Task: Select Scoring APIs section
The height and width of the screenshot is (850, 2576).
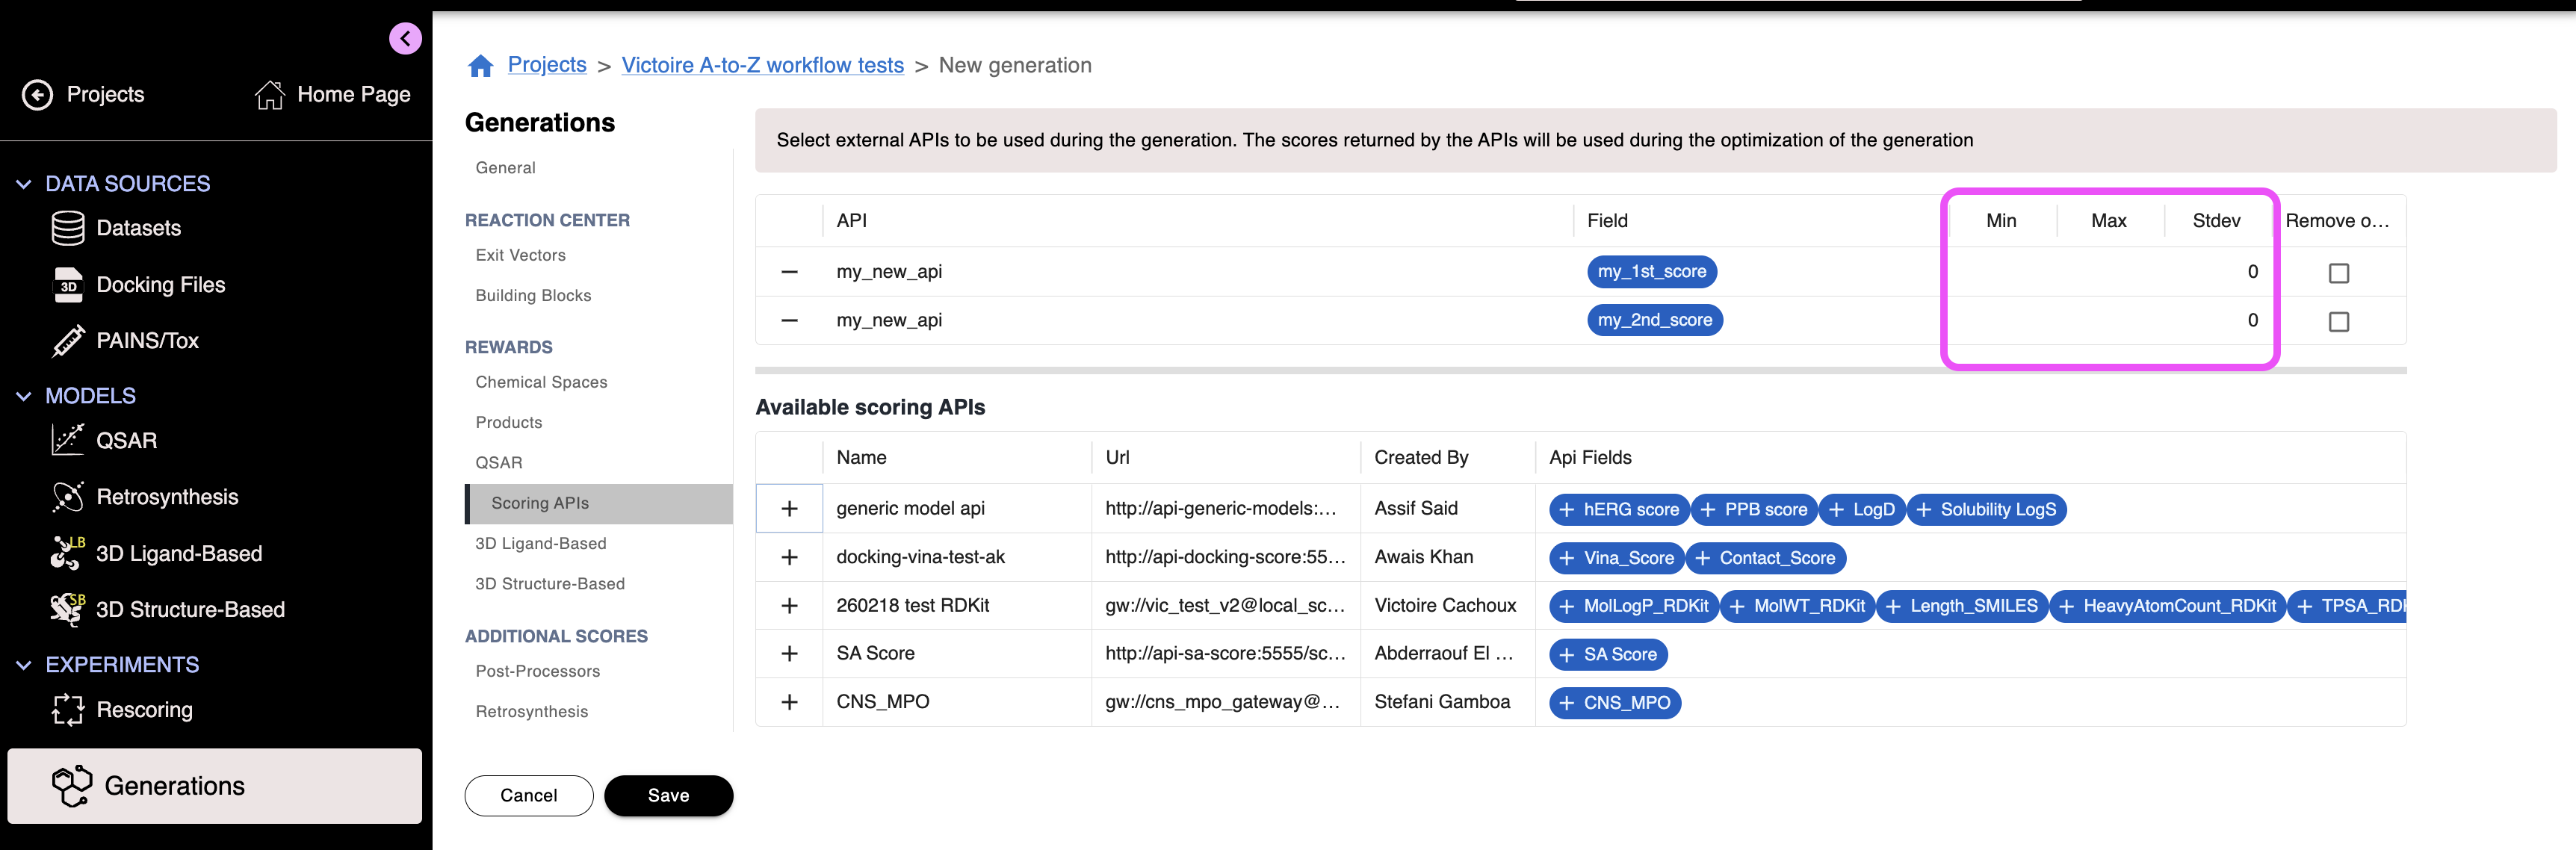Action: click(x=600, y=504)
